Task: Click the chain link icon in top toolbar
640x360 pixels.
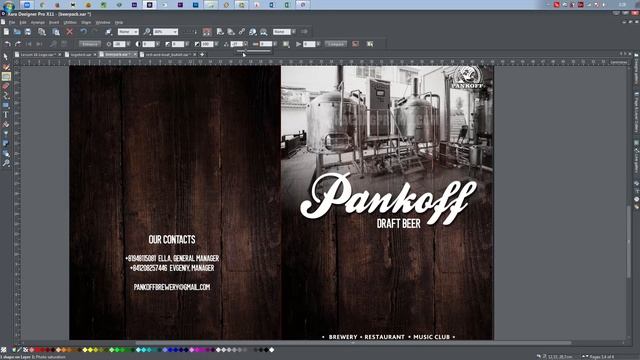Action: point(242,31)
